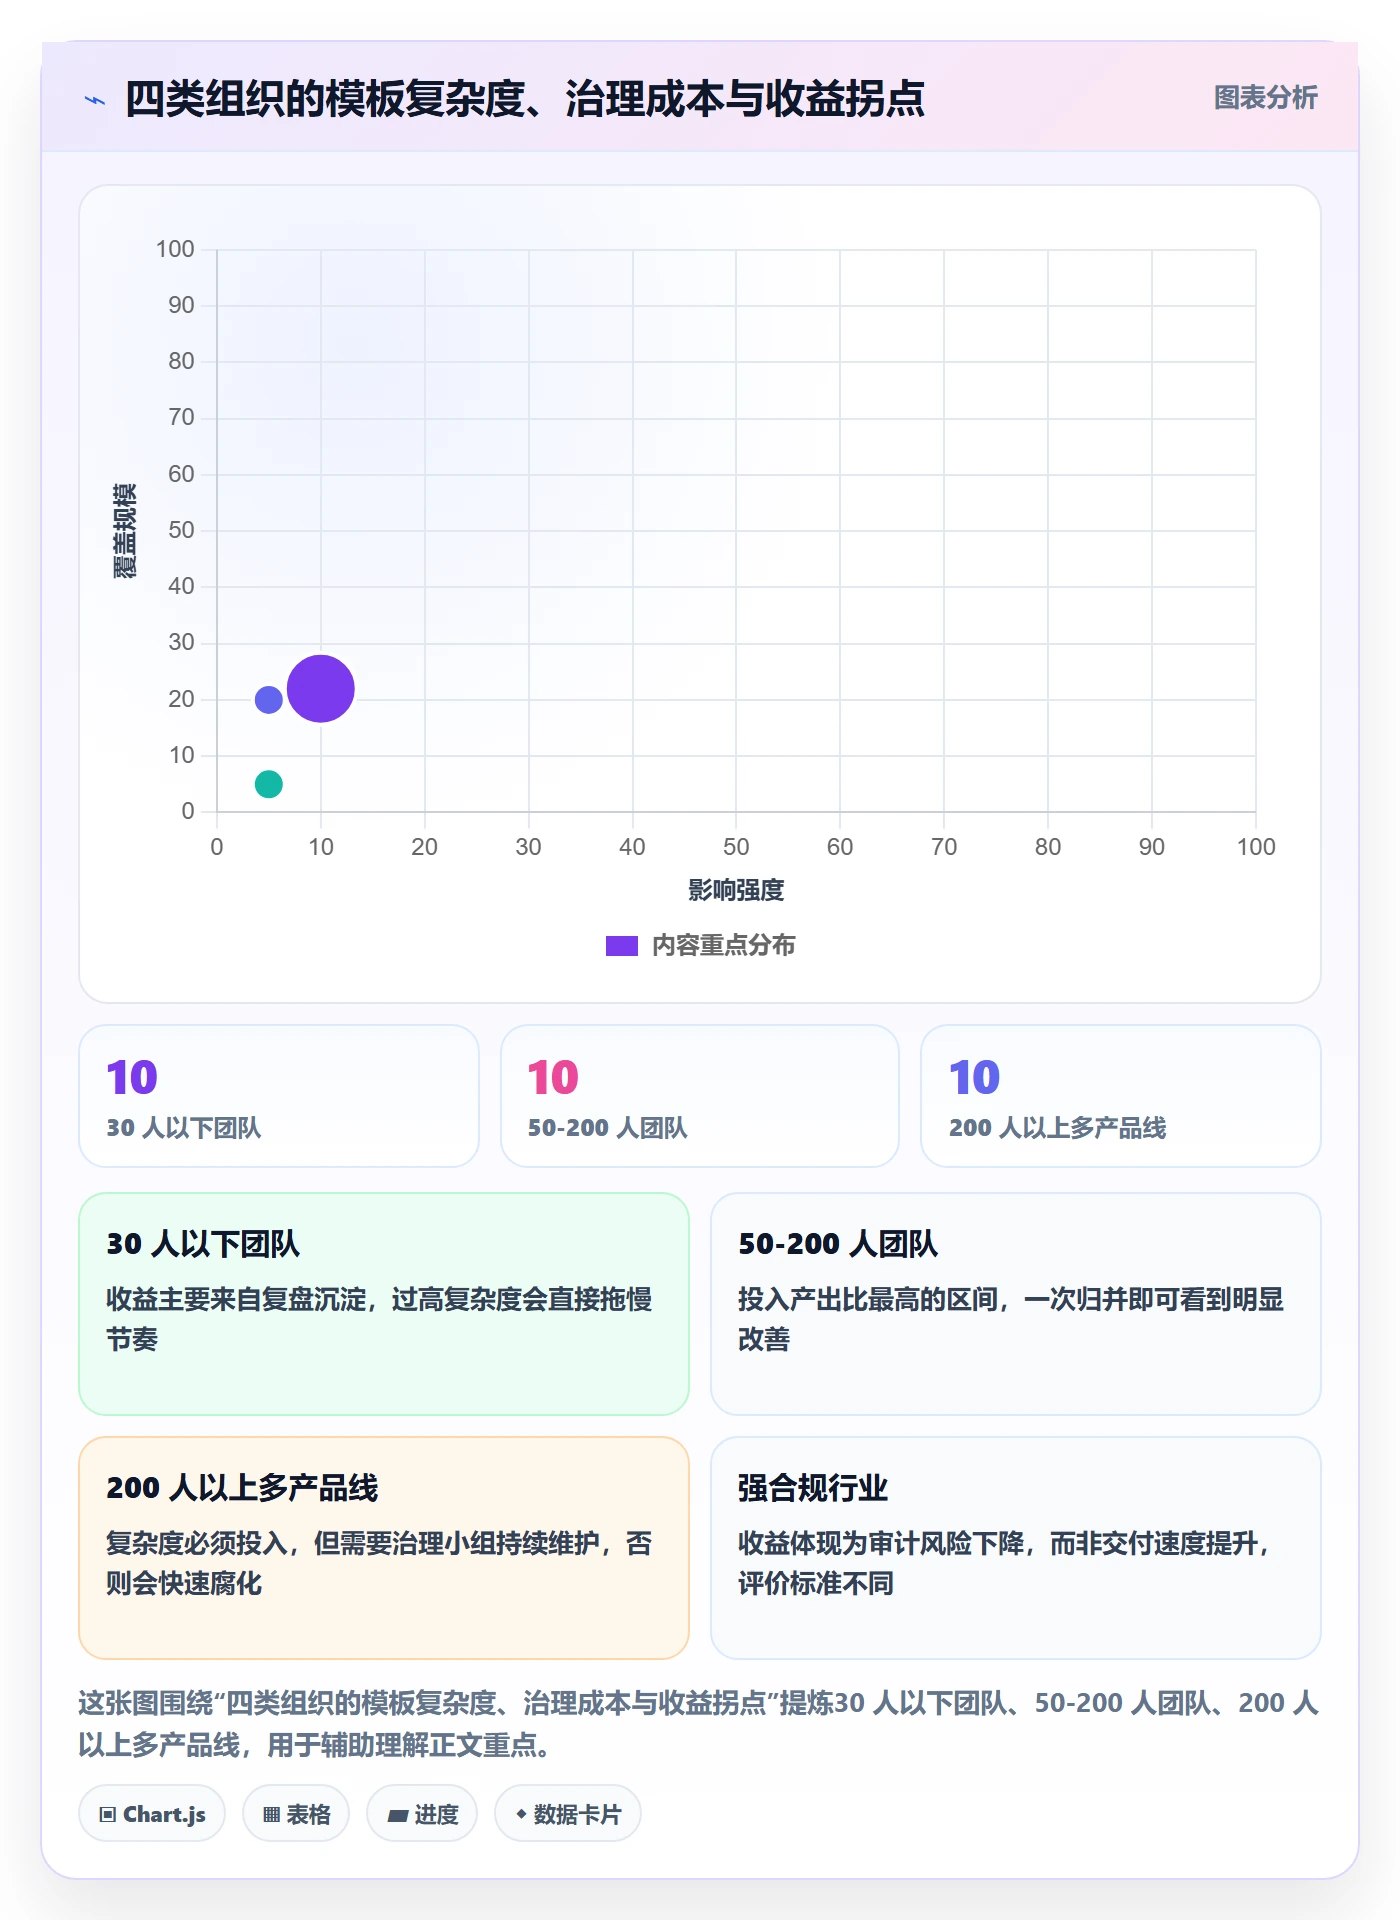Click the orange 200 人以上多产品线 card heading
Viewport: 1400px width, 1920px height.
coord(242,1488)
